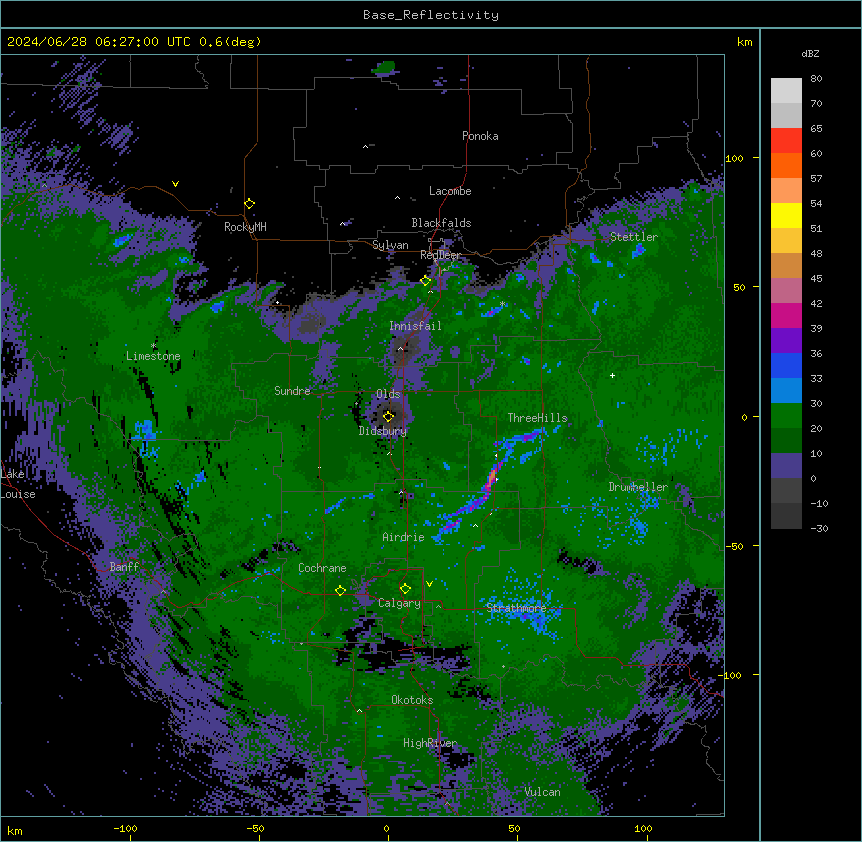Select the orange 57-60 dBZ legend swatch
The image size is (862, 842).
coord(786,165)
